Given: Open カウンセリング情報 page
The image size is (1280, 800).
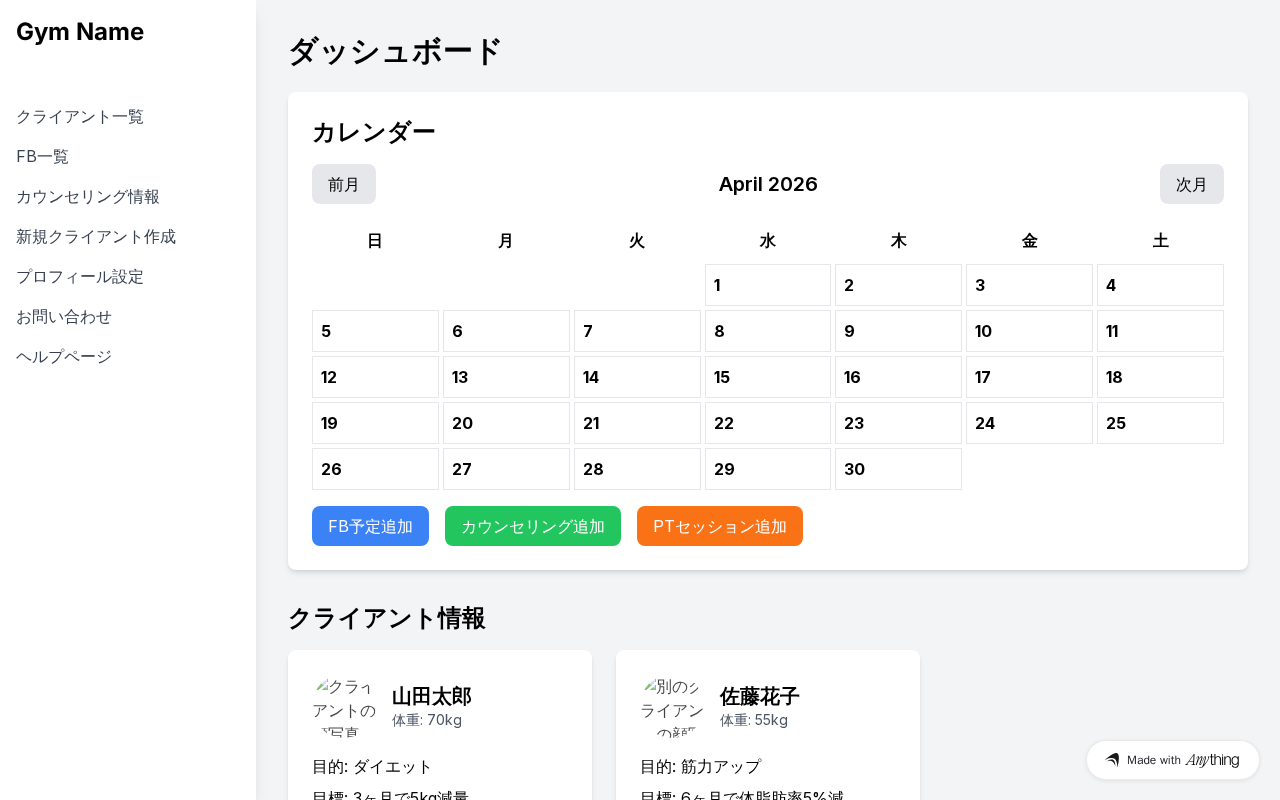Looking at the screenshot, I should [x=88, y=197].
